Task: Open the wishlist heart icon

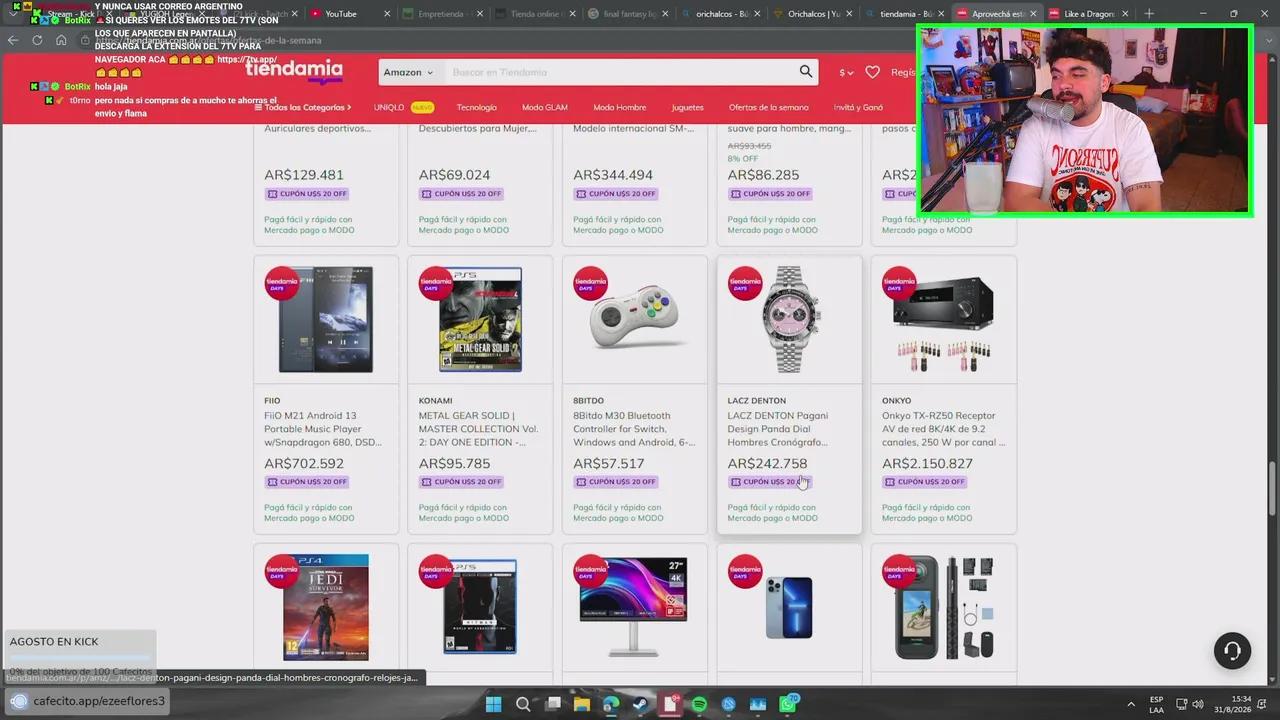Action: [872, 72]
